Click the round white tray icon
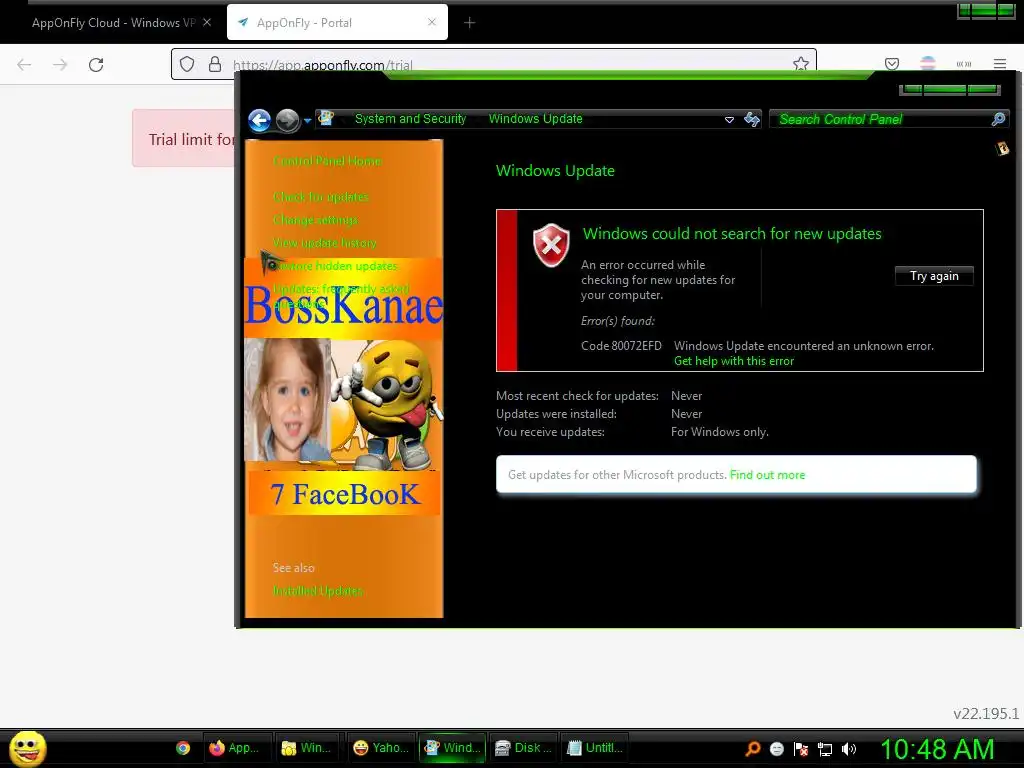 point(776,749)
